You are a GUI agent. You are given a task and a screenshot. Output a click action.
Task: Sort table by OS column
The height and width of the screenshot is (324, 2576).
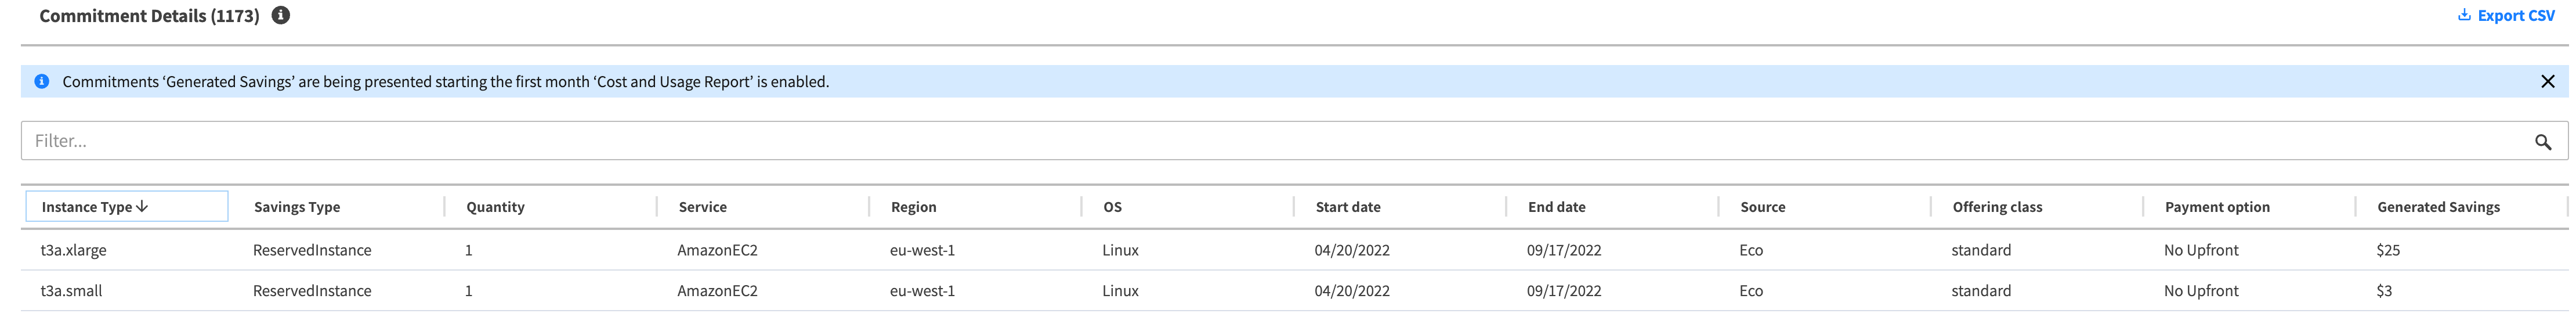pos(1112,207)
